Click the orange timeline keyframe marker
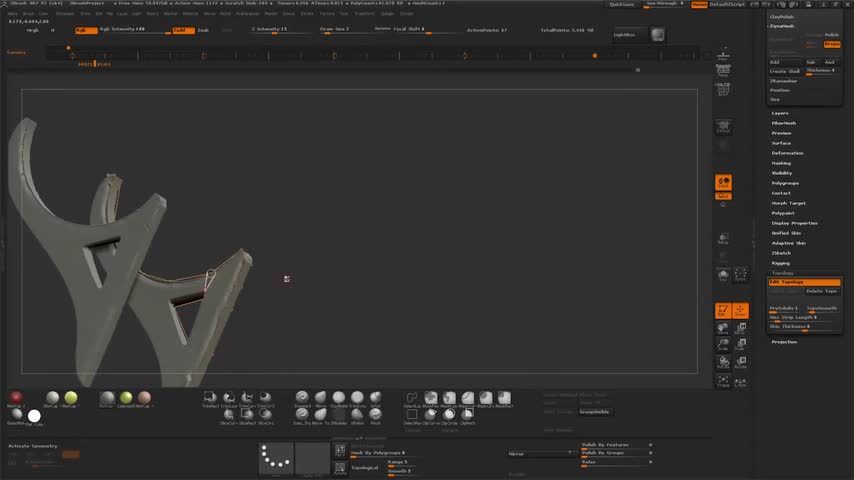This screenshot has height=480, width=854. point(595,56)
